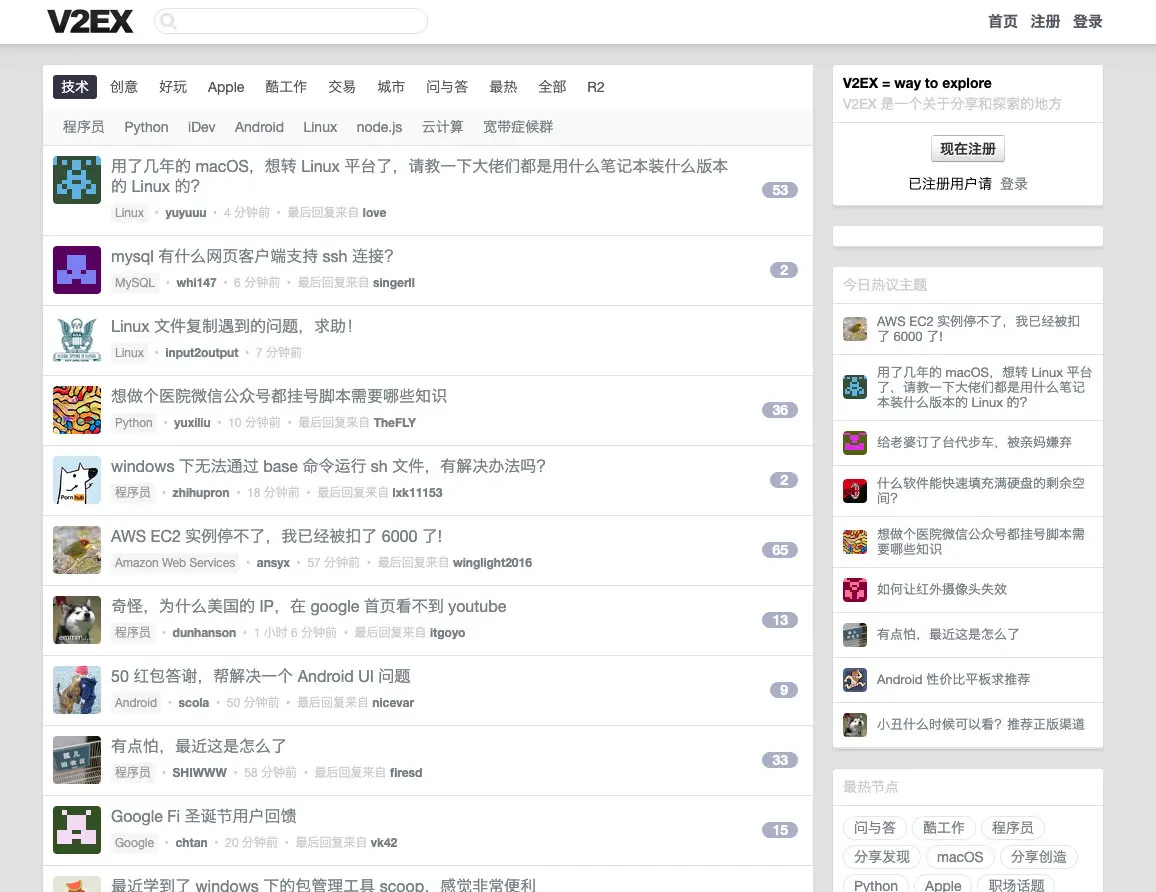Open the 程序员 sub-node link
This screenshot has width=1156, height=892.
point(83,127)
